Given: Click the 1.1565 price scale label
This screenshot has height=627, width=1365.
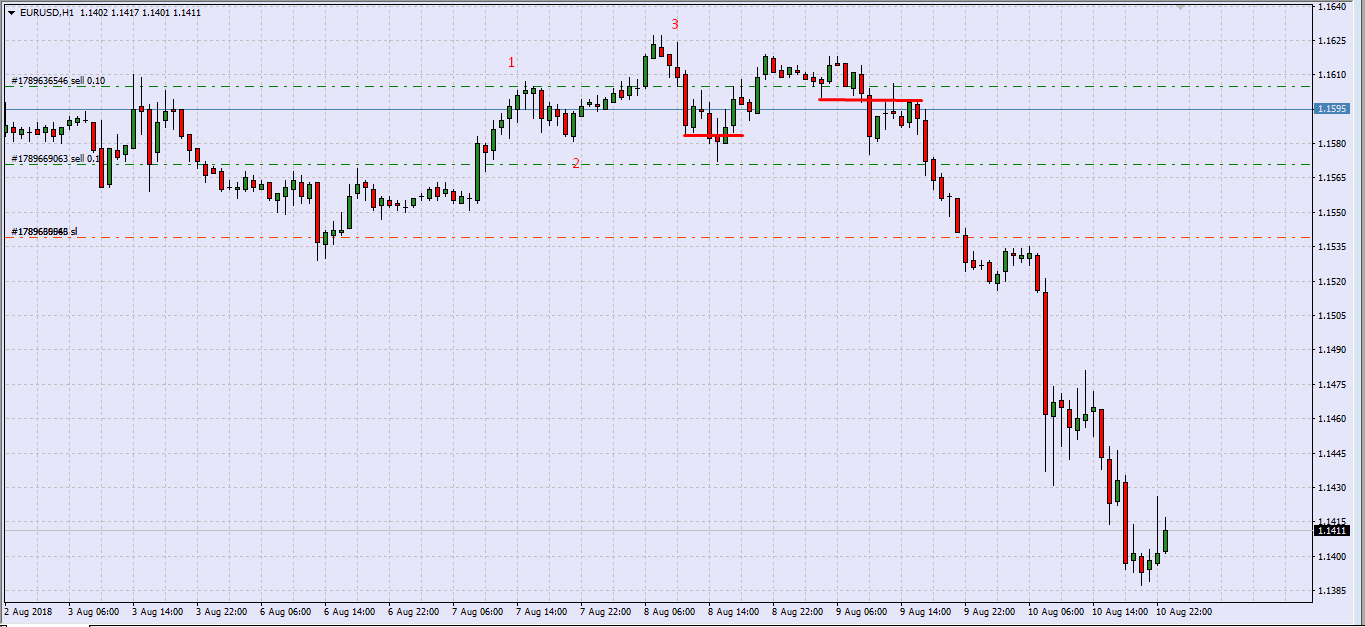Looking at the screenshot, I should [1331, 178].
